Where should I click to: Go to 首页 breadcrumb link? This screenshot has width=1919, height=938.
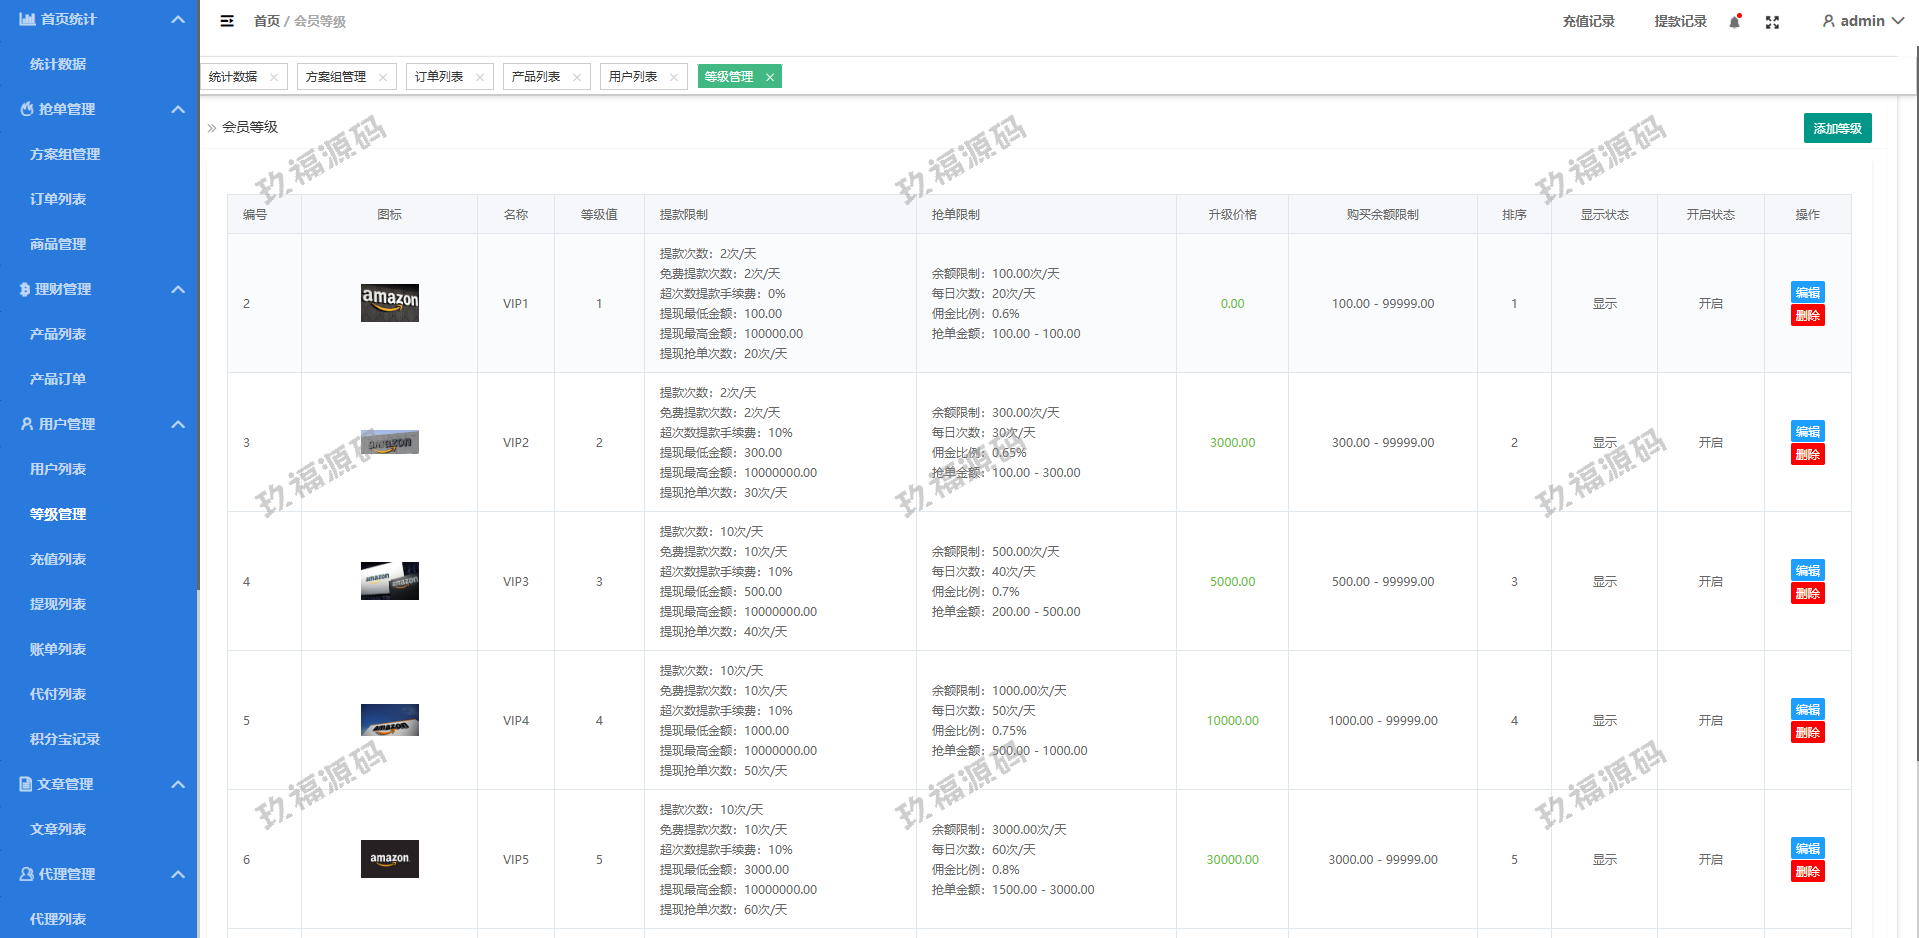266,21
